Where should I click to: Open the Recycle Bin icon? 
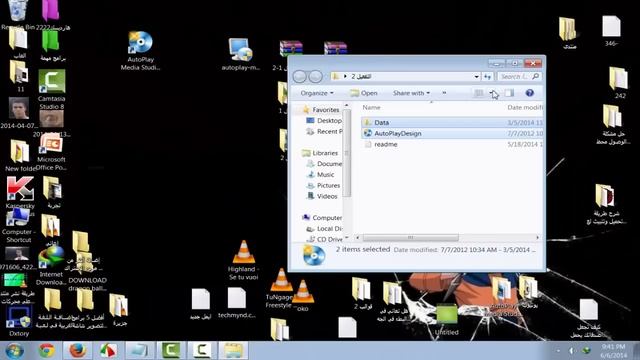(x=18, y=15)
